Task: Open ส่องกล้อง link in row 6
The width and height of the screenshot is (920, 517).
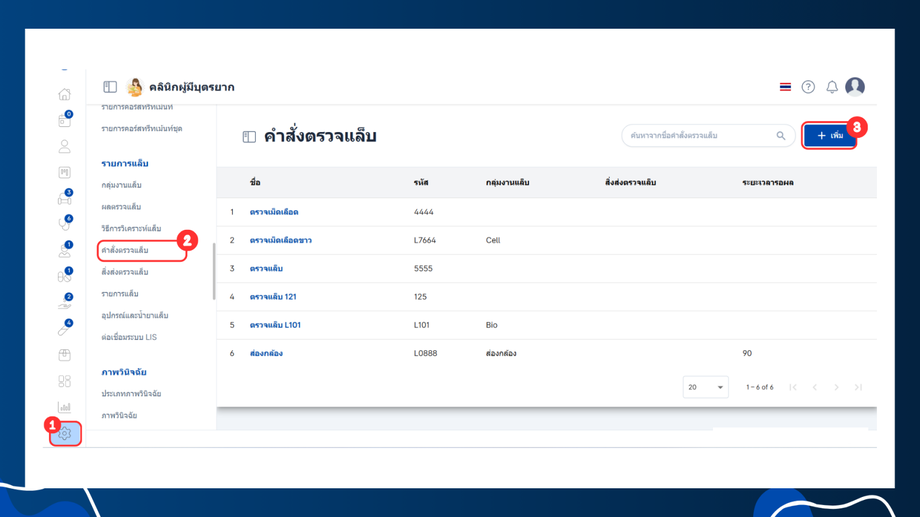Action: pos(266,353)
